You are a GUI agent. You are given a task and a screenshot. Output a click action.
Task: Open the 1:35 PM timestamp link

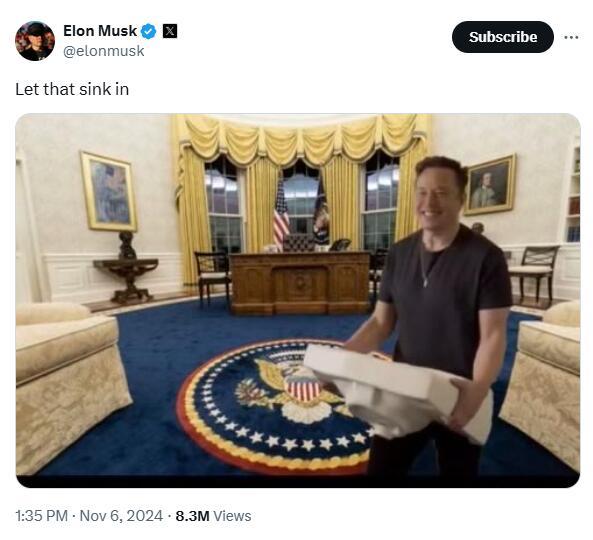click(x=42, y=516)
